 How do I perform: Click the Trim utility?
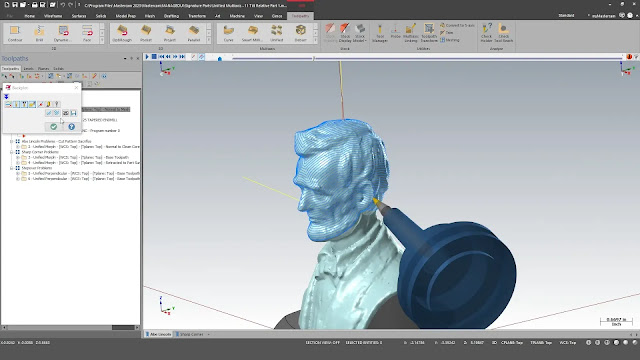coord(447,33)
